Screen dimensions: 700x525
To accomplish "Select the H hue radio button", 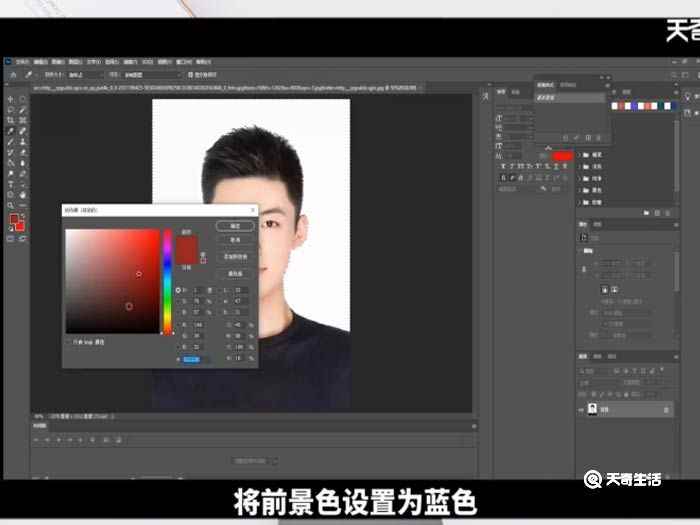I will 178,290.
